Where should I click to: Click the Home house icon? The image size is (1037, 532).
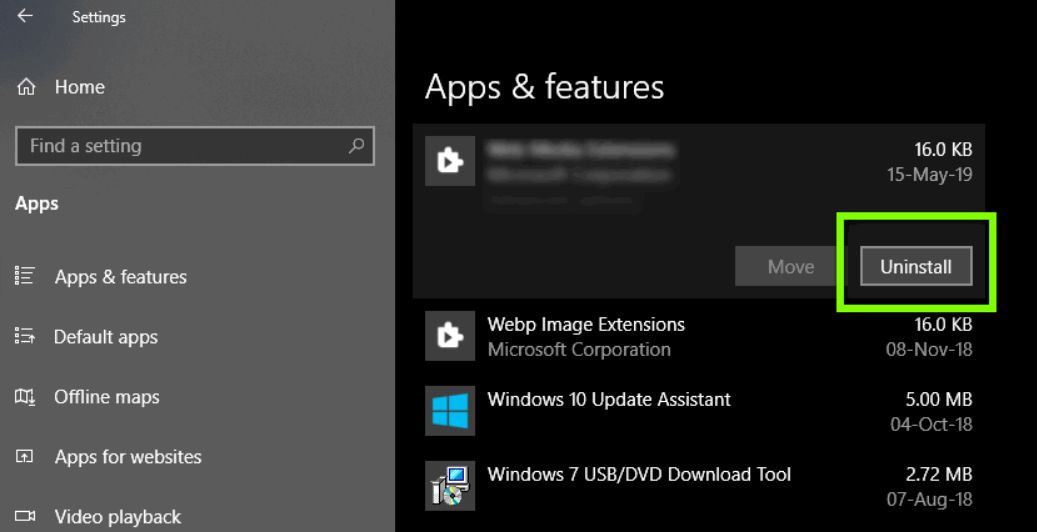click(x=26, y=87)
